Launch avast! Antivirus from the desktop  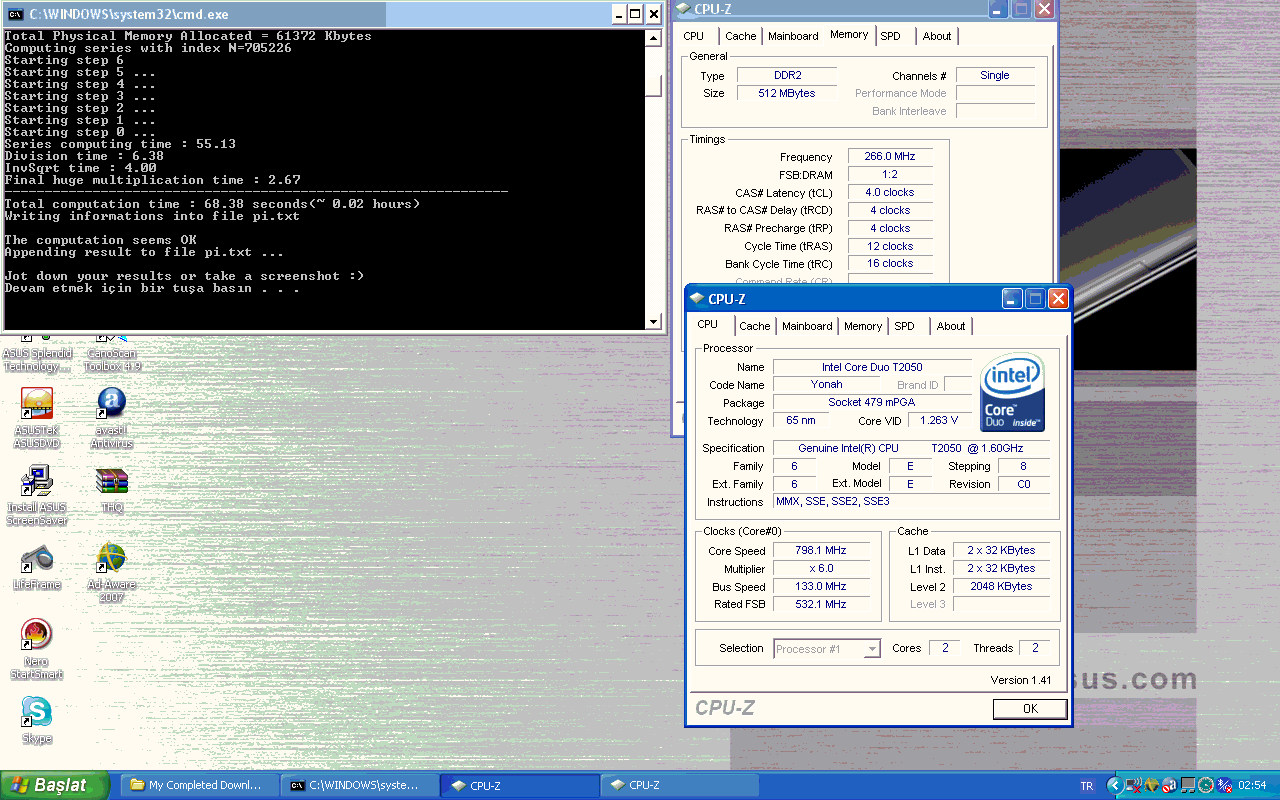tap(111, 418)
